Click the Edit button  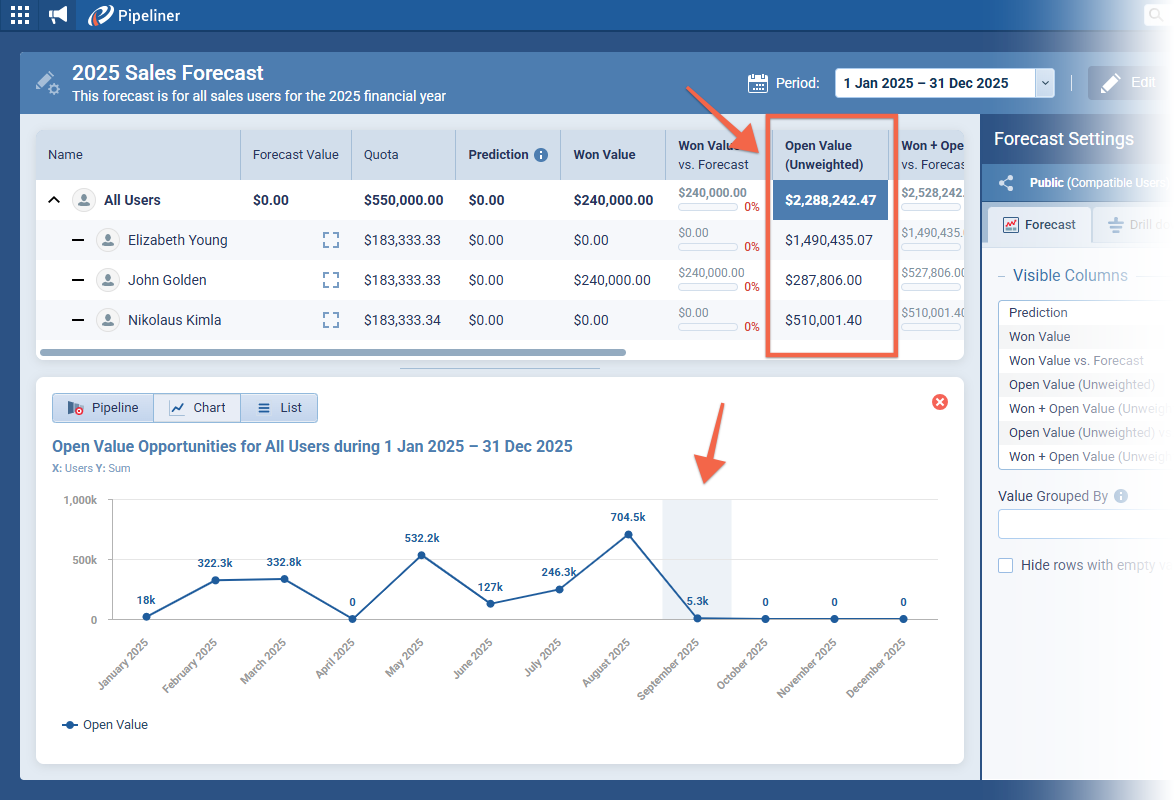coord(1127,83)
